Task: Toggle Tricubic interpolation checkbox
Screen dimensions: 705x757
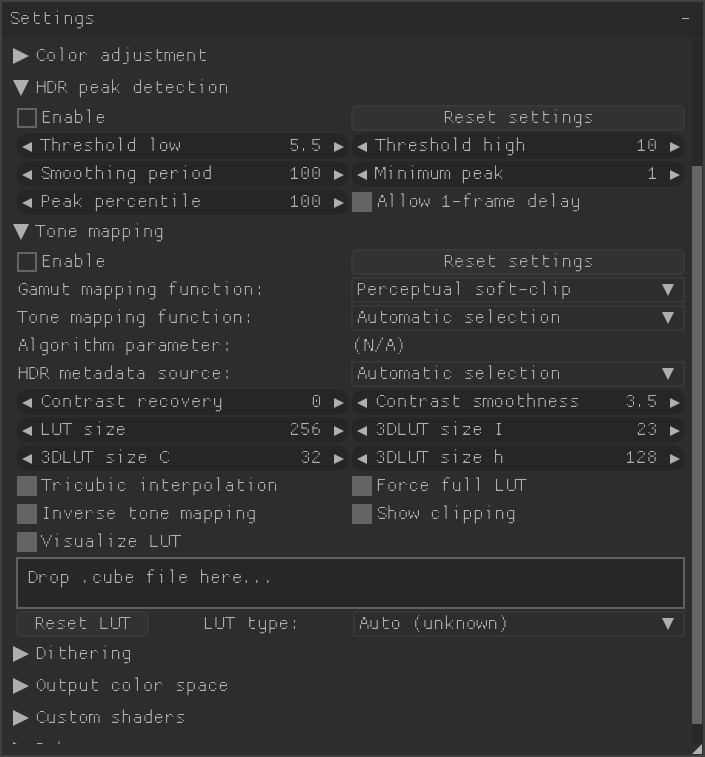Action: coord(27,486)
